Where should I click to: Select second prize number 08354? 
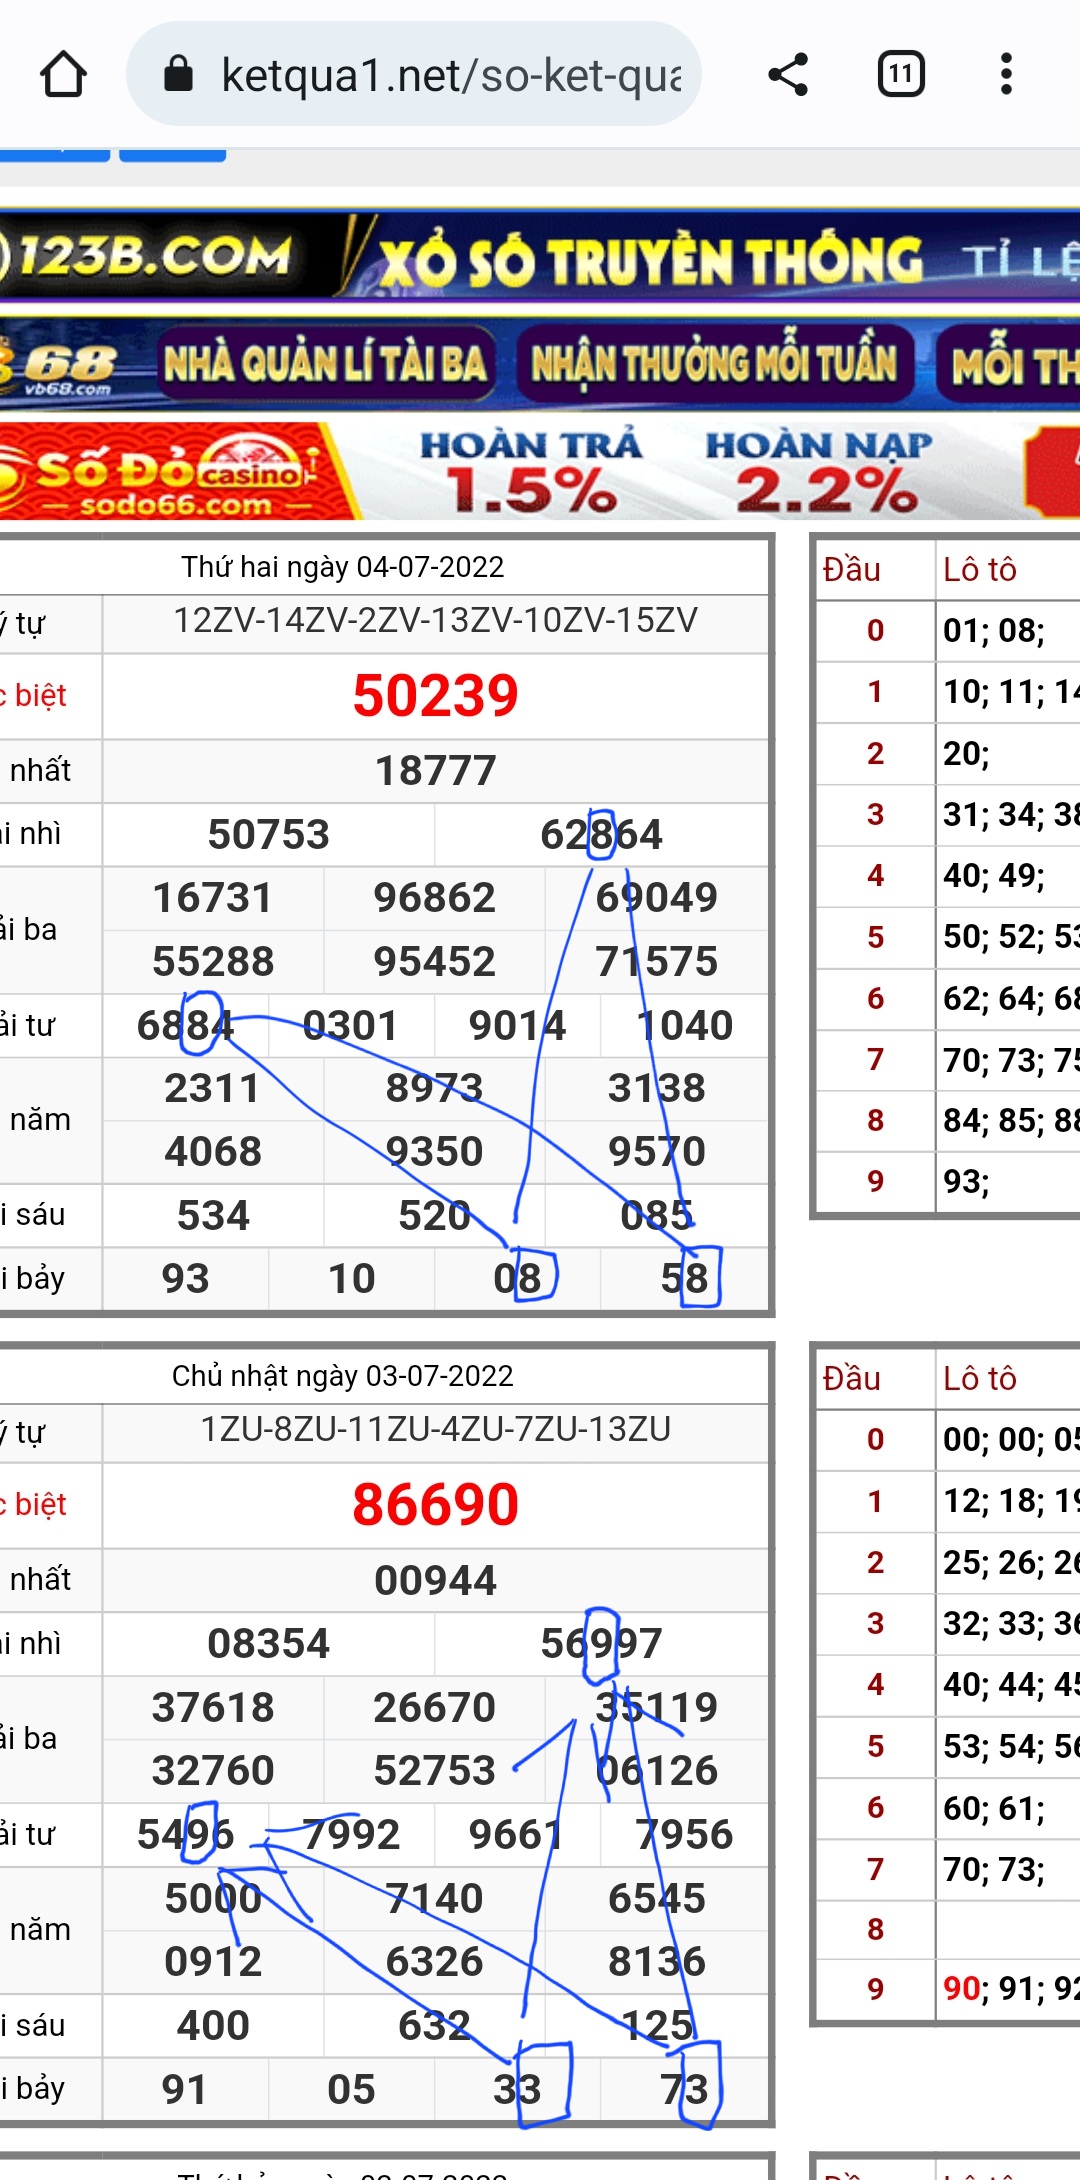pos(269,1644)
